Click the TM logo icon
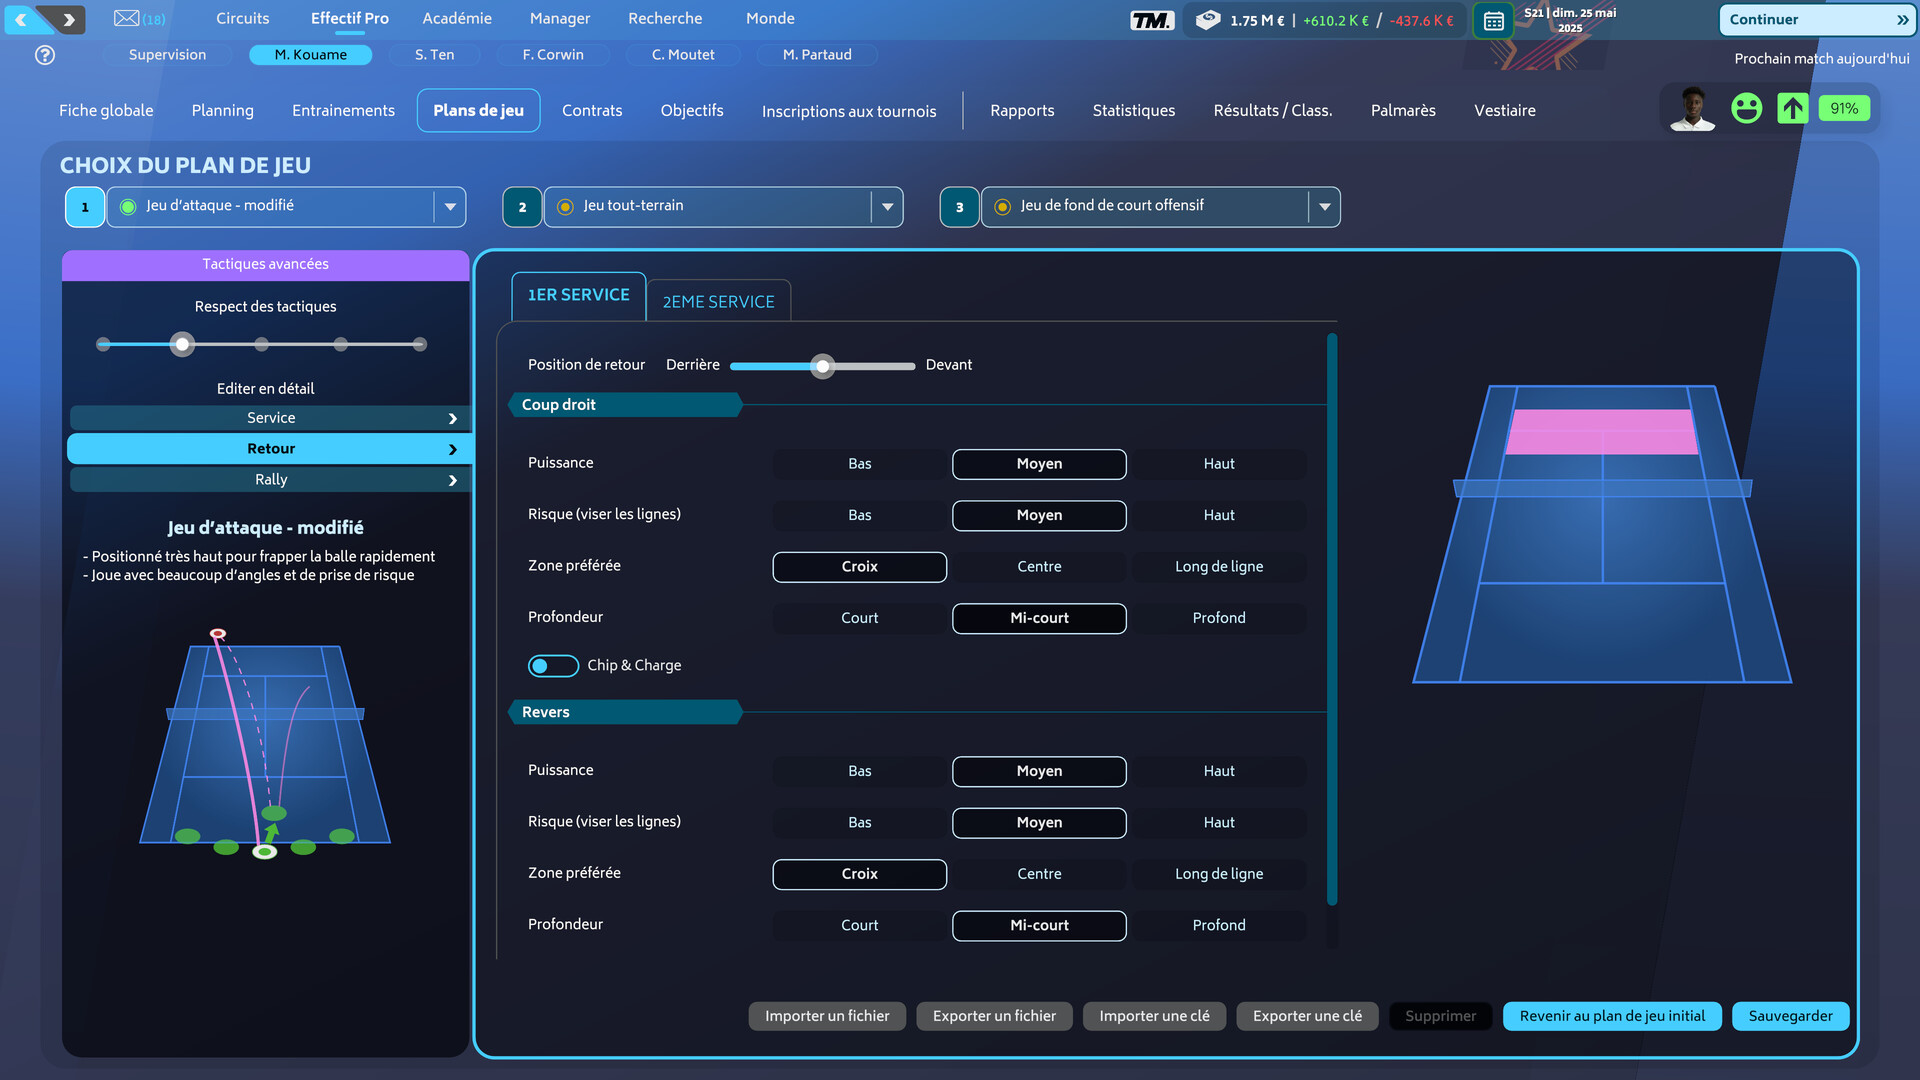 (x=1152, y=20)
